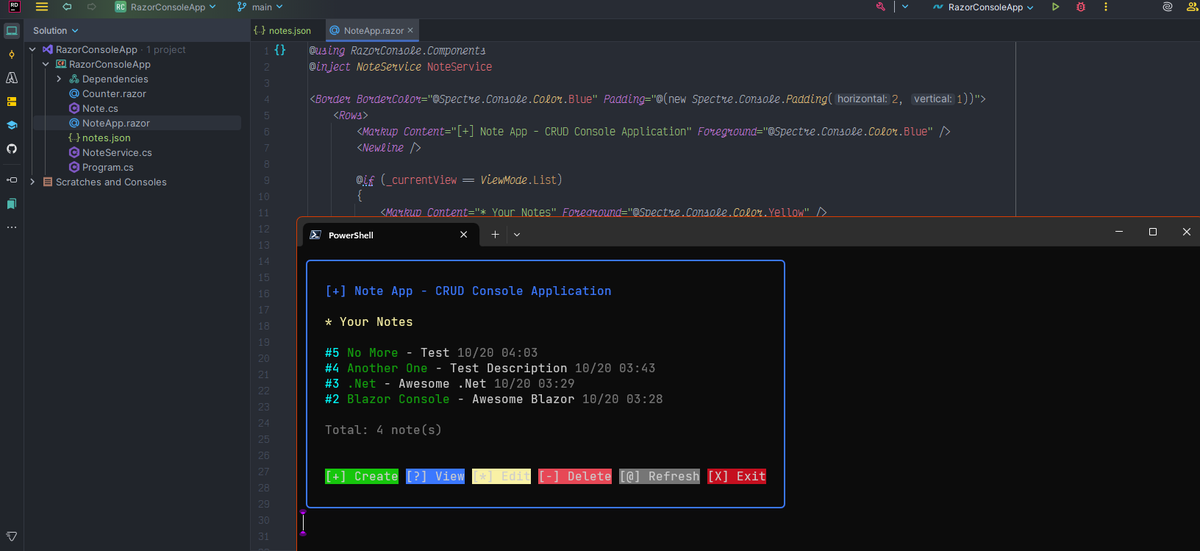Open the Rider main hamburger menu
1200x551 pixels.
[42, 7]
